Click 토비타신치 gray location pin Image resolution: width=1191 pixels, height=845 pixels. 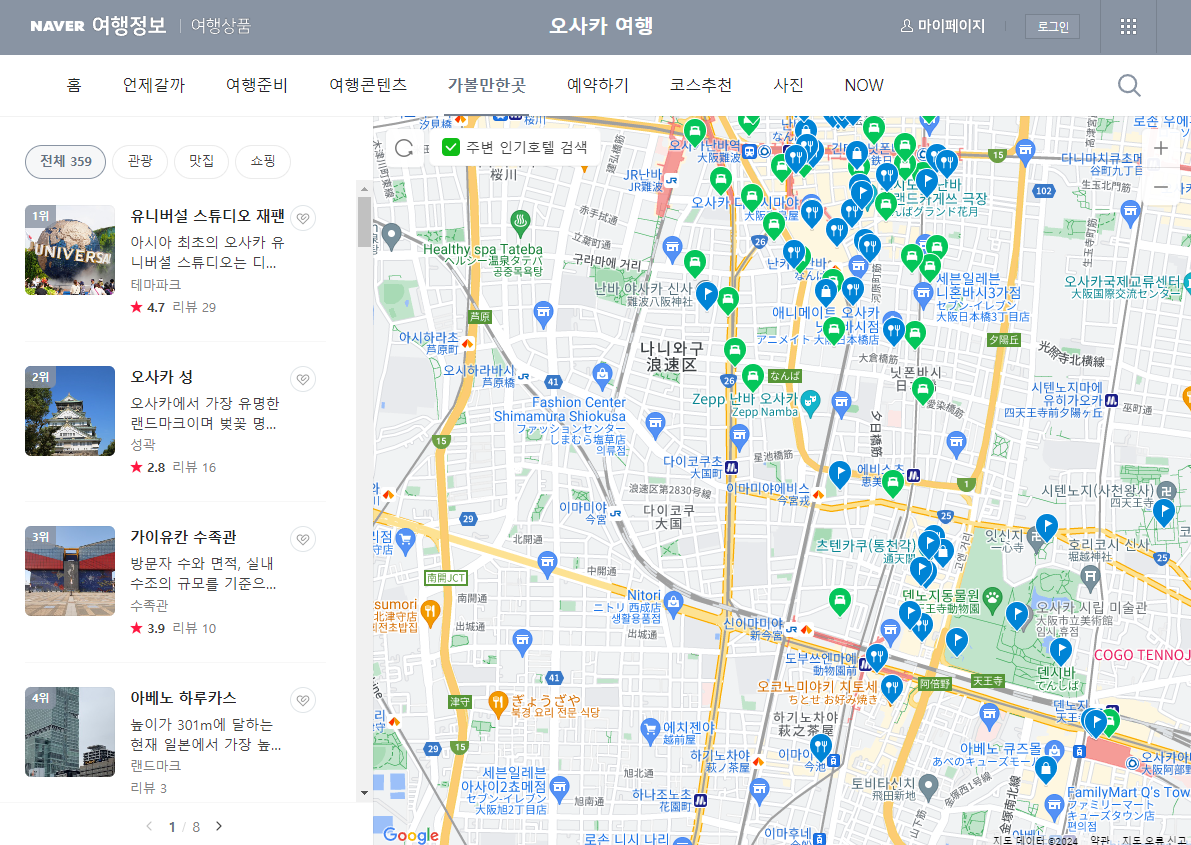point(927,785)
